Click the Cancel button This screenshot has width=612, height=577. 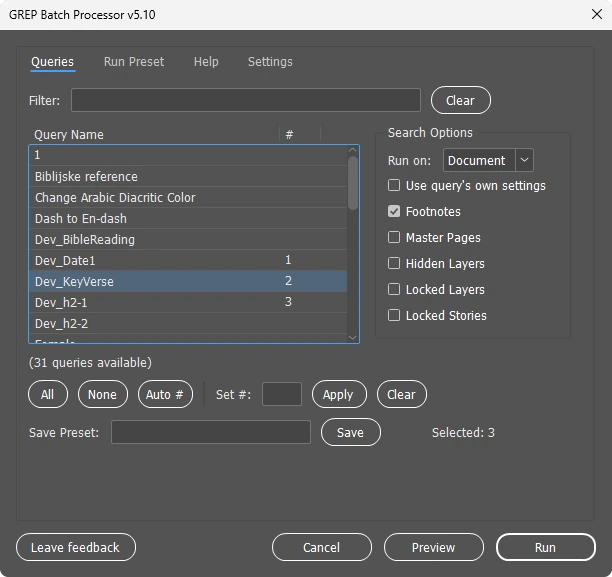click(x=322, y=547)
